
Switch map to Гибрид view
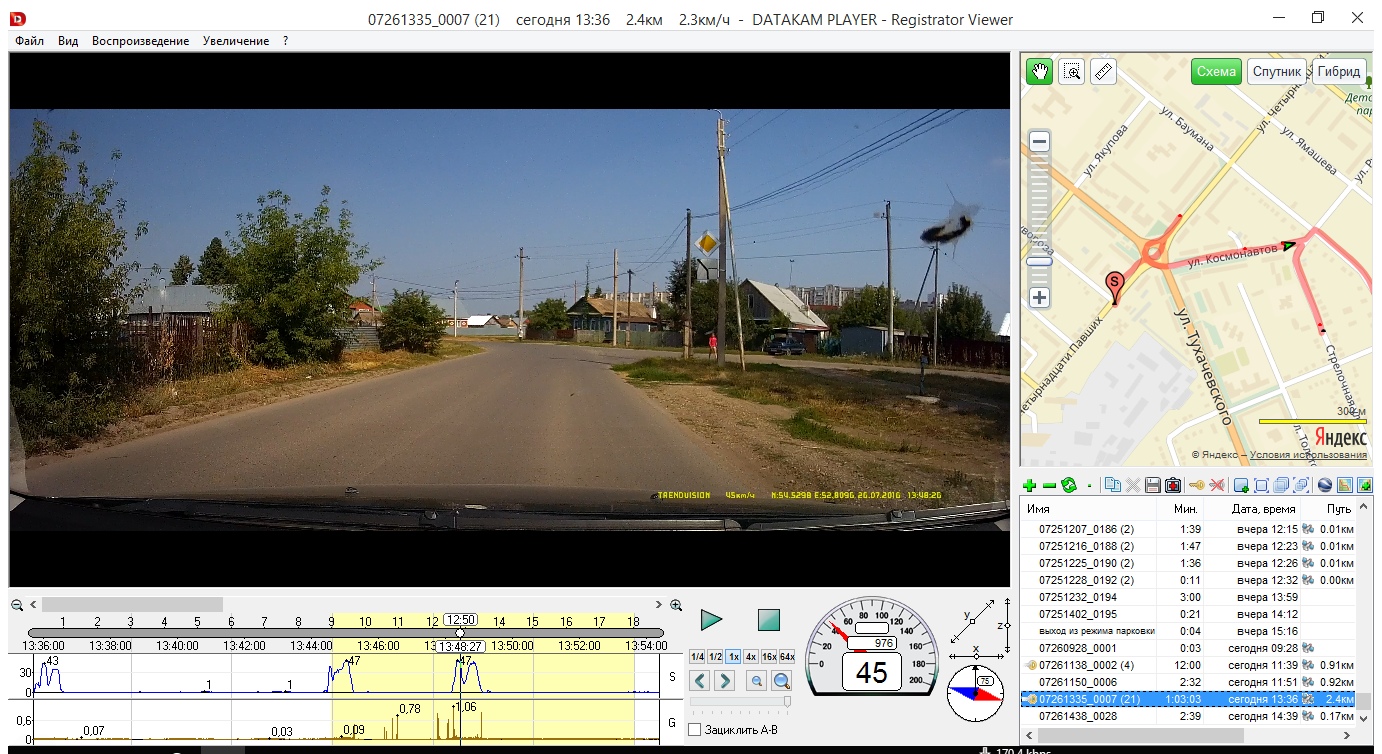click(x=1338, y=72)
